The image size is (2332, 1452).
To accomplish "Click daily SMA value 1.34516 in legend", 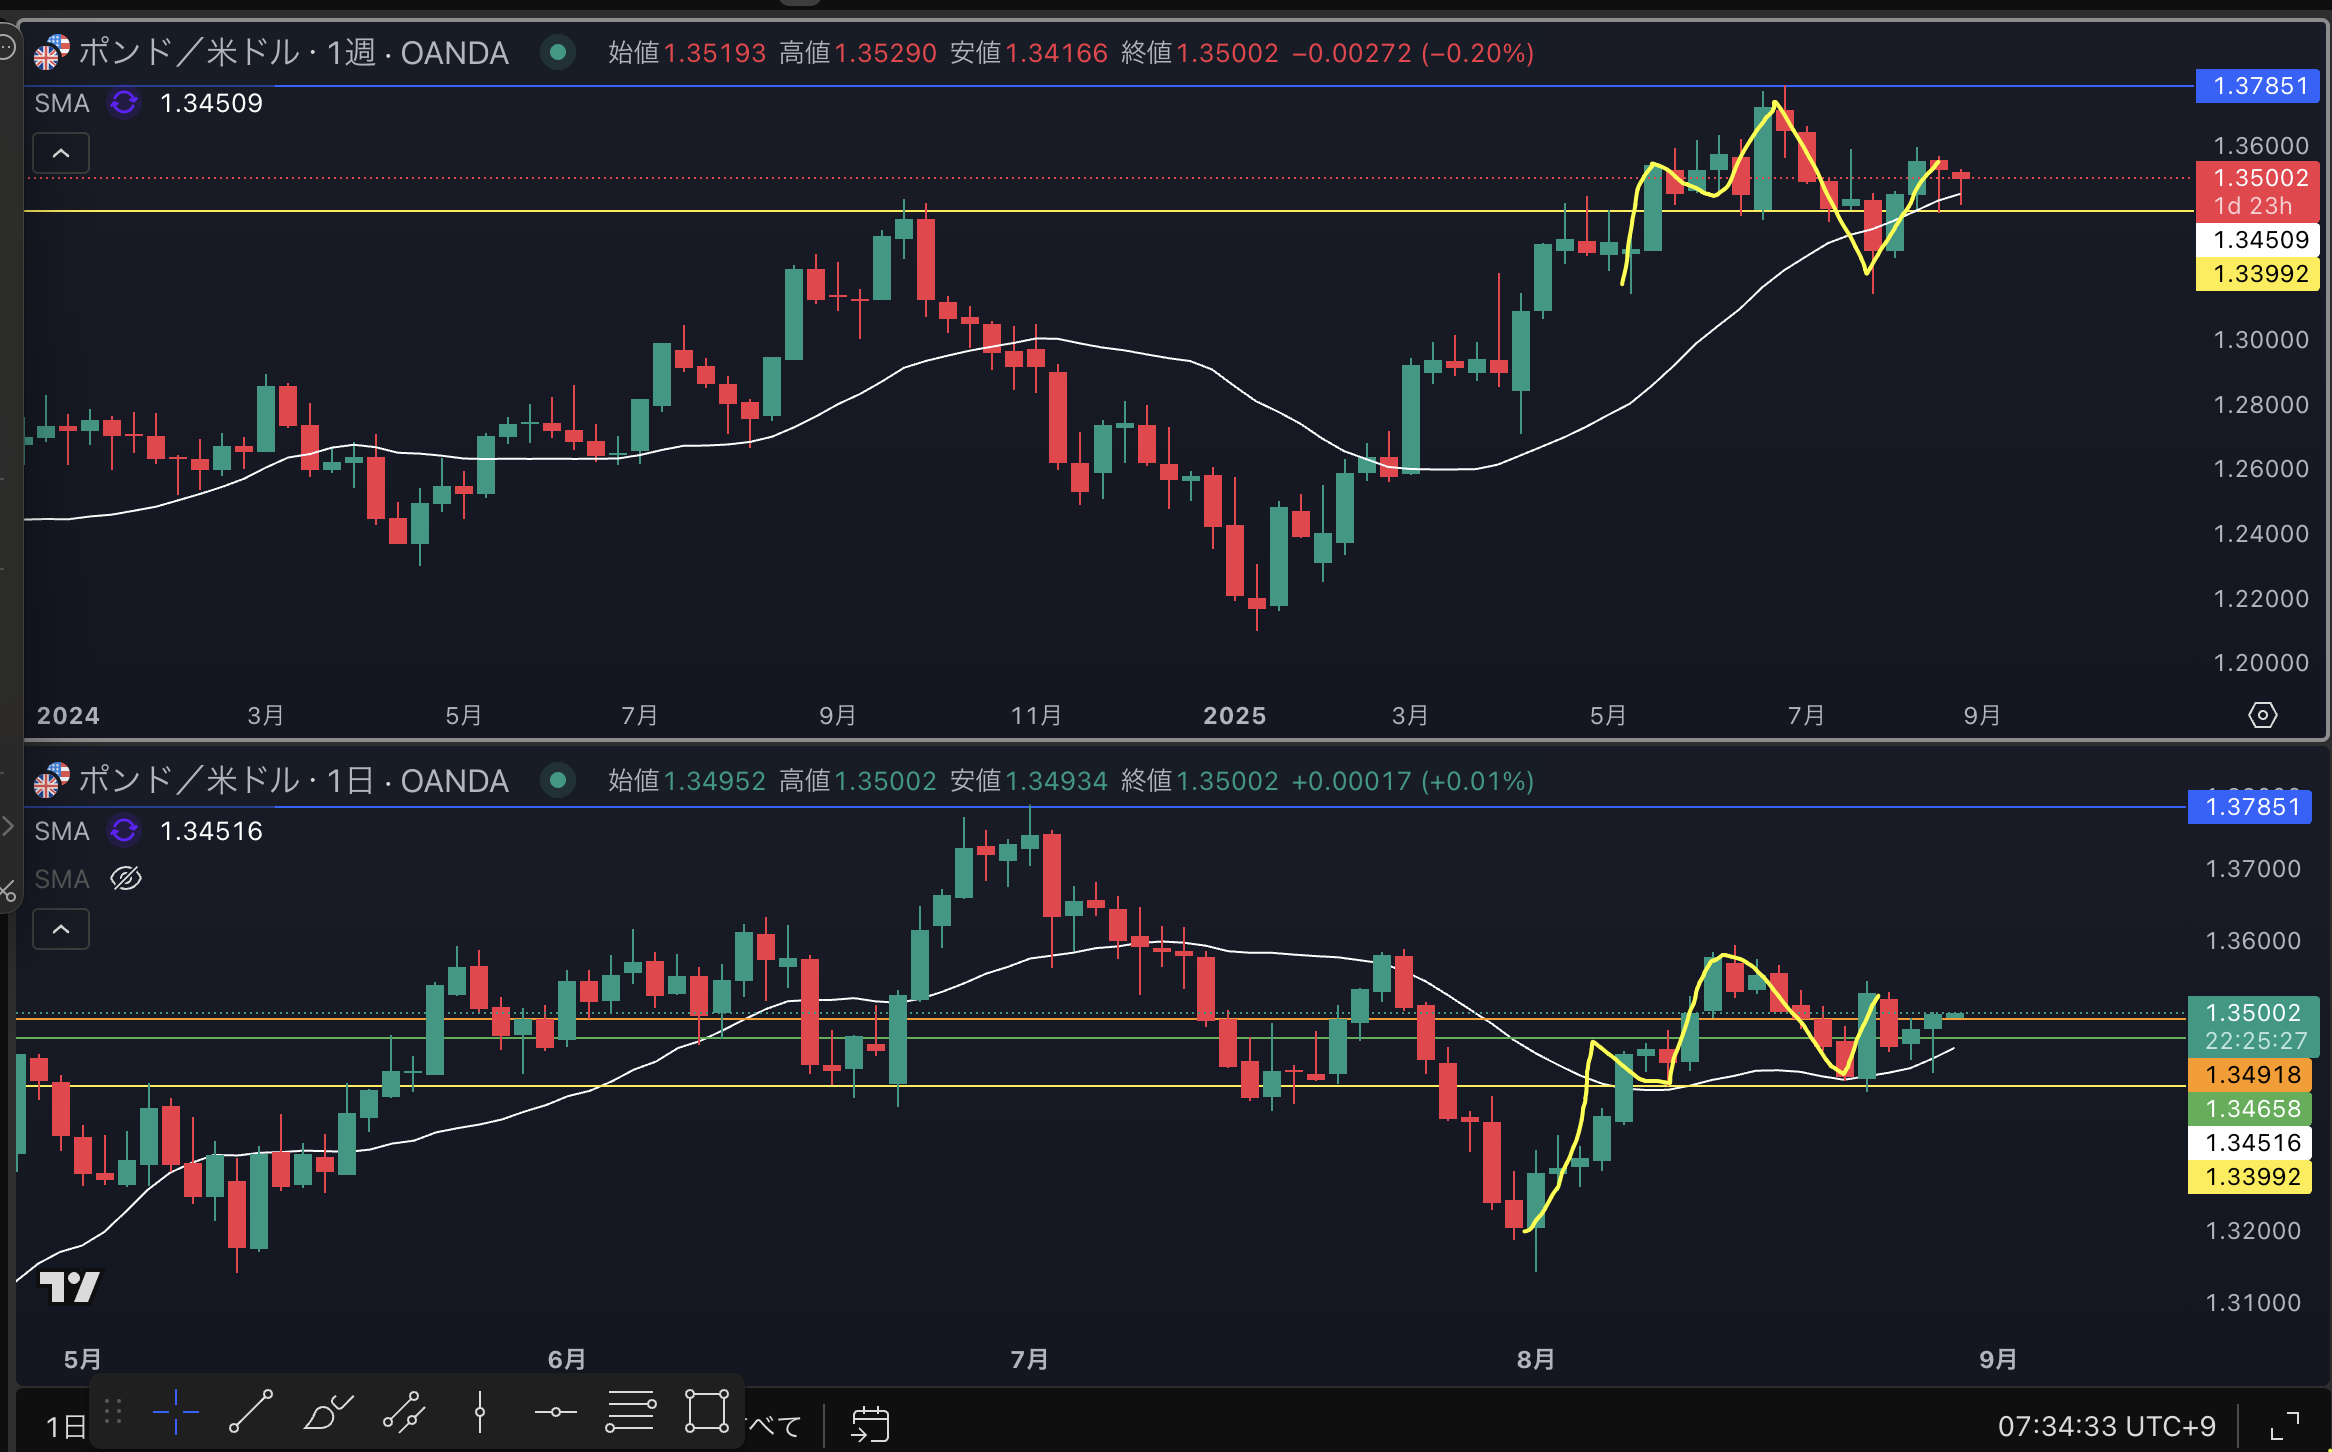I will point(211,830).
